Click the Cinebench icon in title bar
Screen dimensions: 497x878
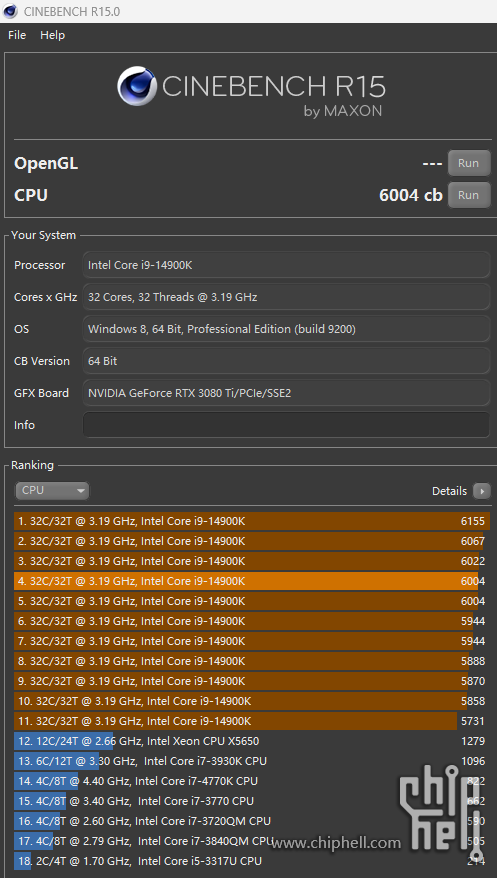[x=10, y=11]
